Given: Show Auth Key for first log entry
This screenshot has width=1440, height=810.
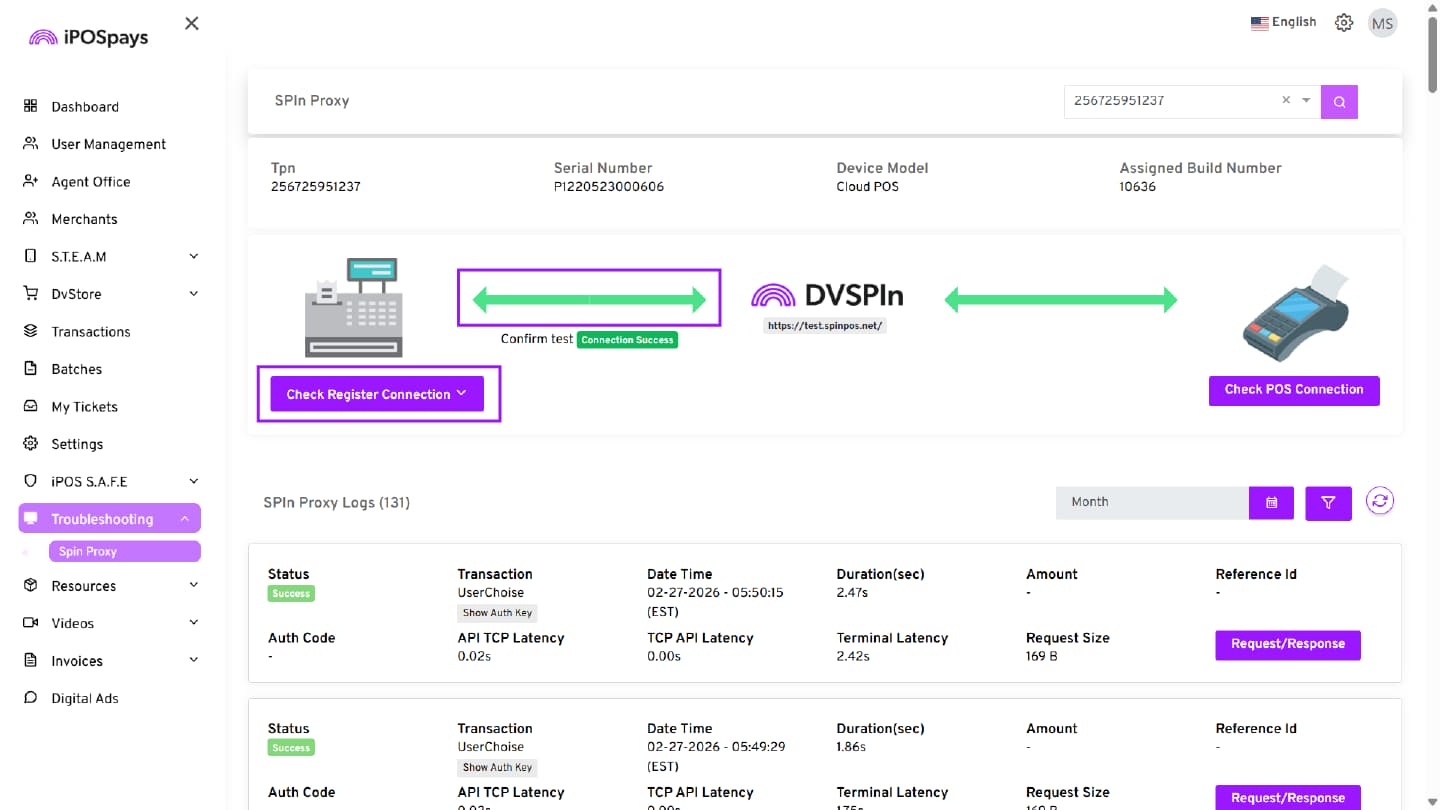Looking at the screenshot, I should [x=497, y=613].
